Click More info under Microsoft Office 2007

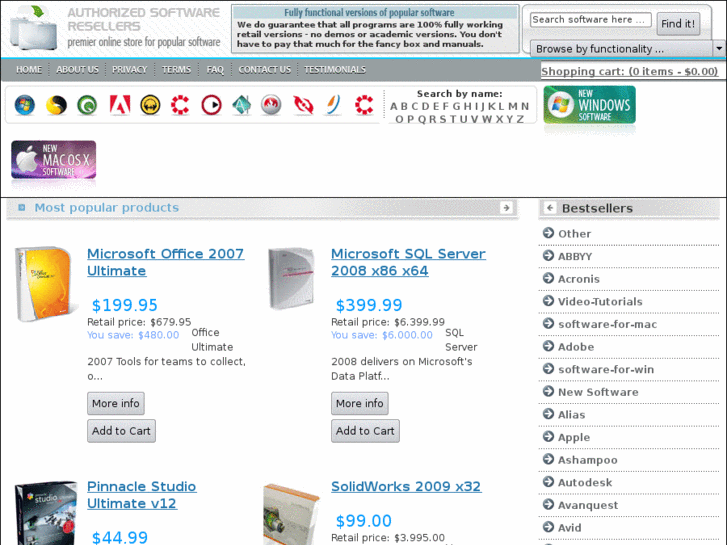116,404
